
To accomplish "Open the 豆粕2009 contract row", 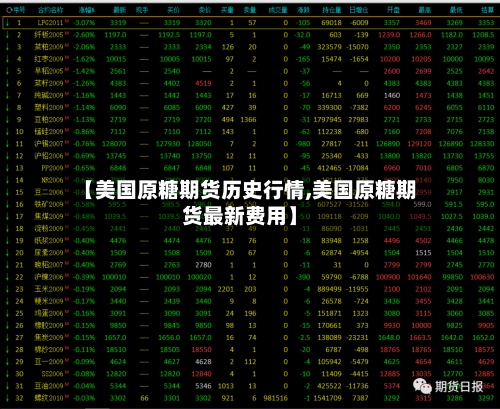I will (250, 120).
